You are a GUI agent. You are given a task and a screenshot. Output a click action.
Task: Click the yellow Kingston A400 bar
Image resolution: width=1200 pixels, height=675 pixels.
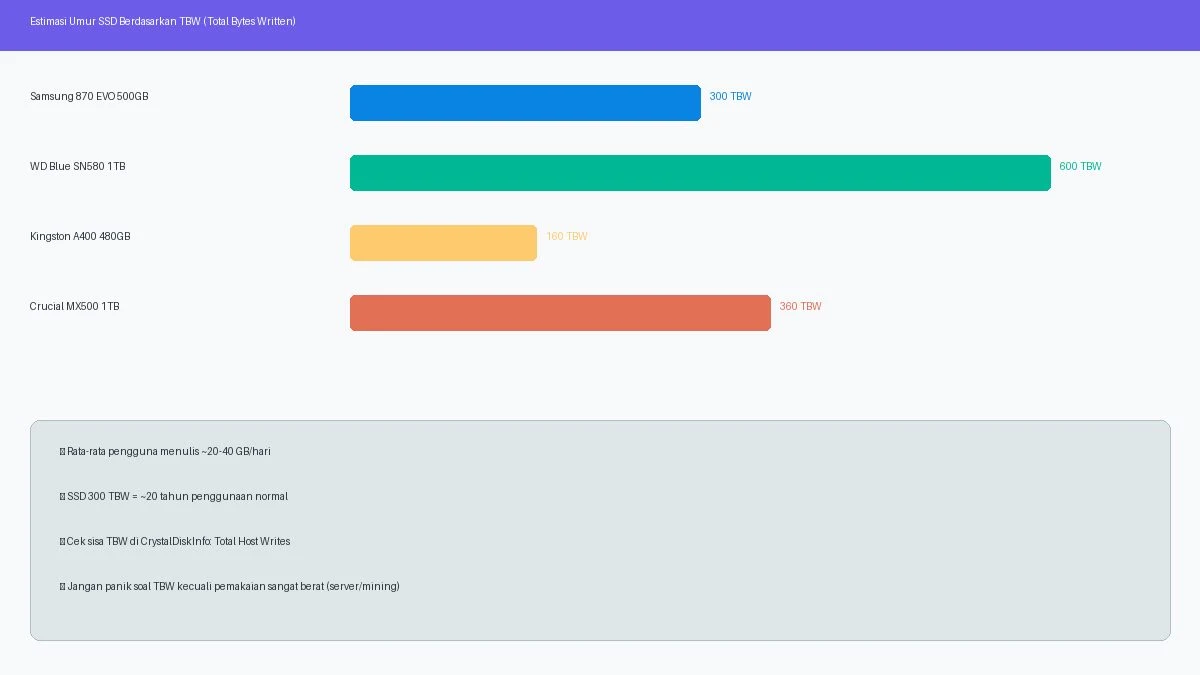click(443, 243)
